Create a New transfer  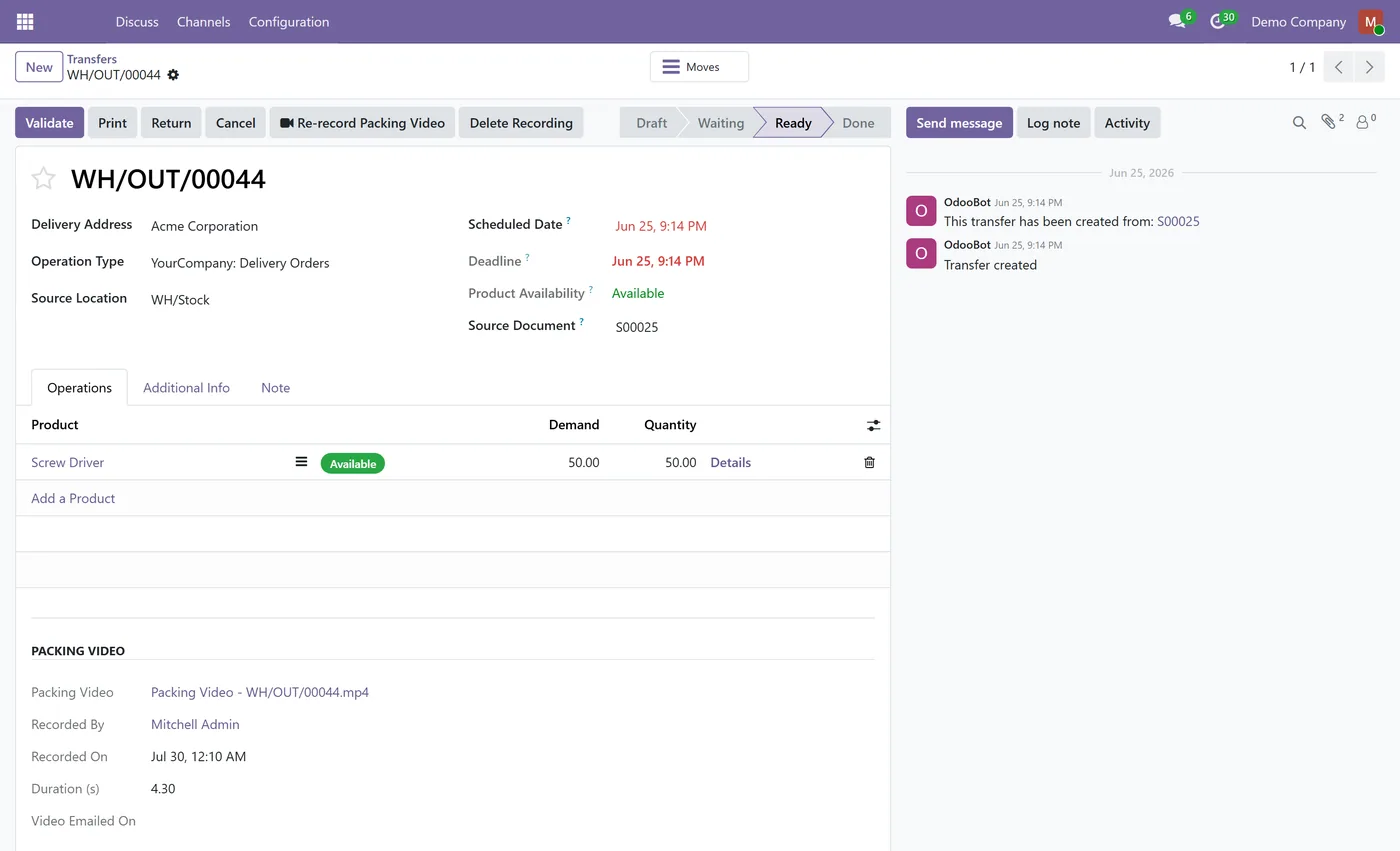pyautogui.click(x=39, y=67)
